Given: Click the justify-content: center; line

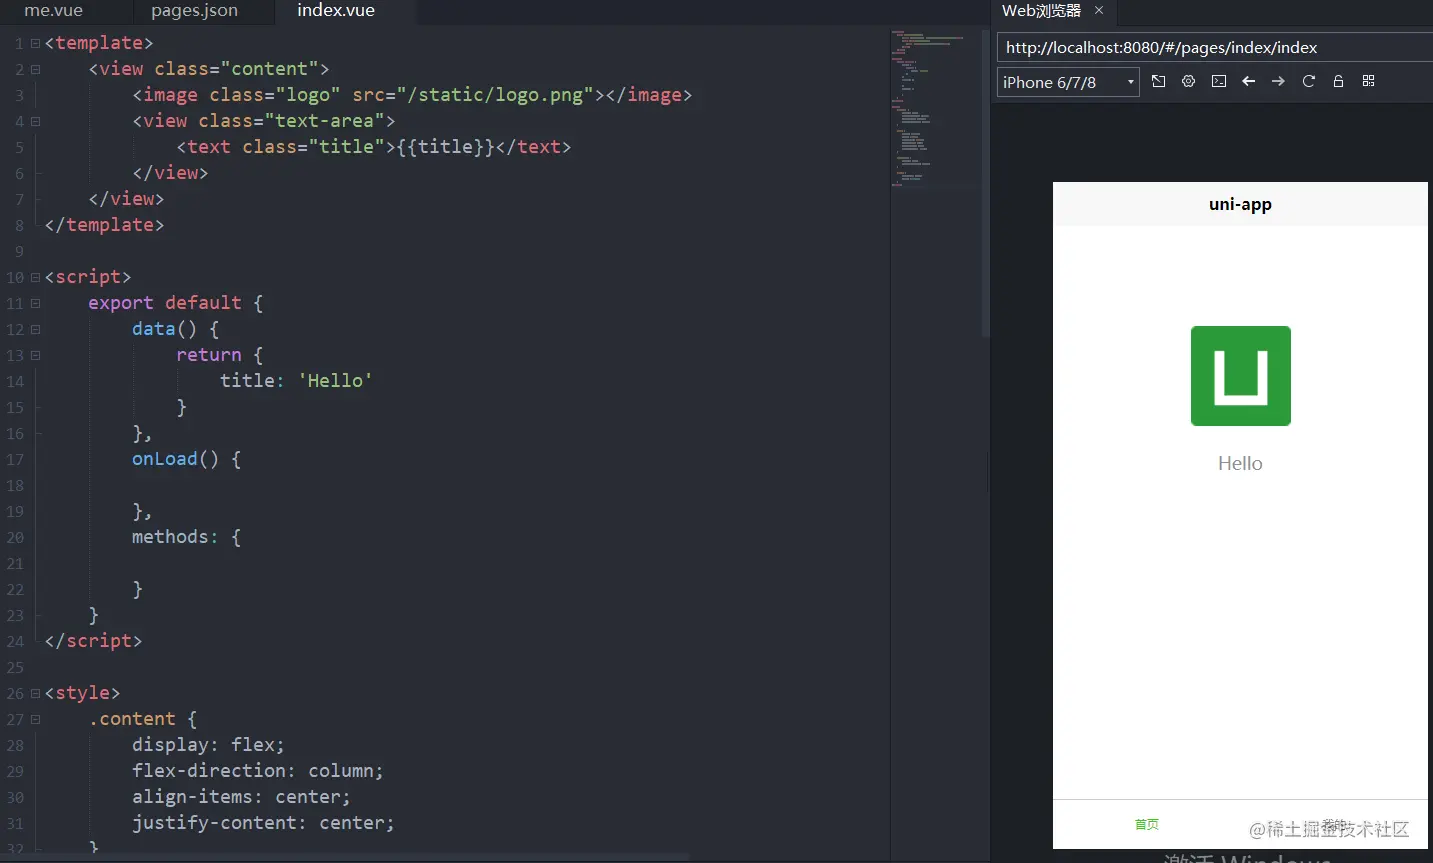Looking at the screenshot, I should click(263, 823).
